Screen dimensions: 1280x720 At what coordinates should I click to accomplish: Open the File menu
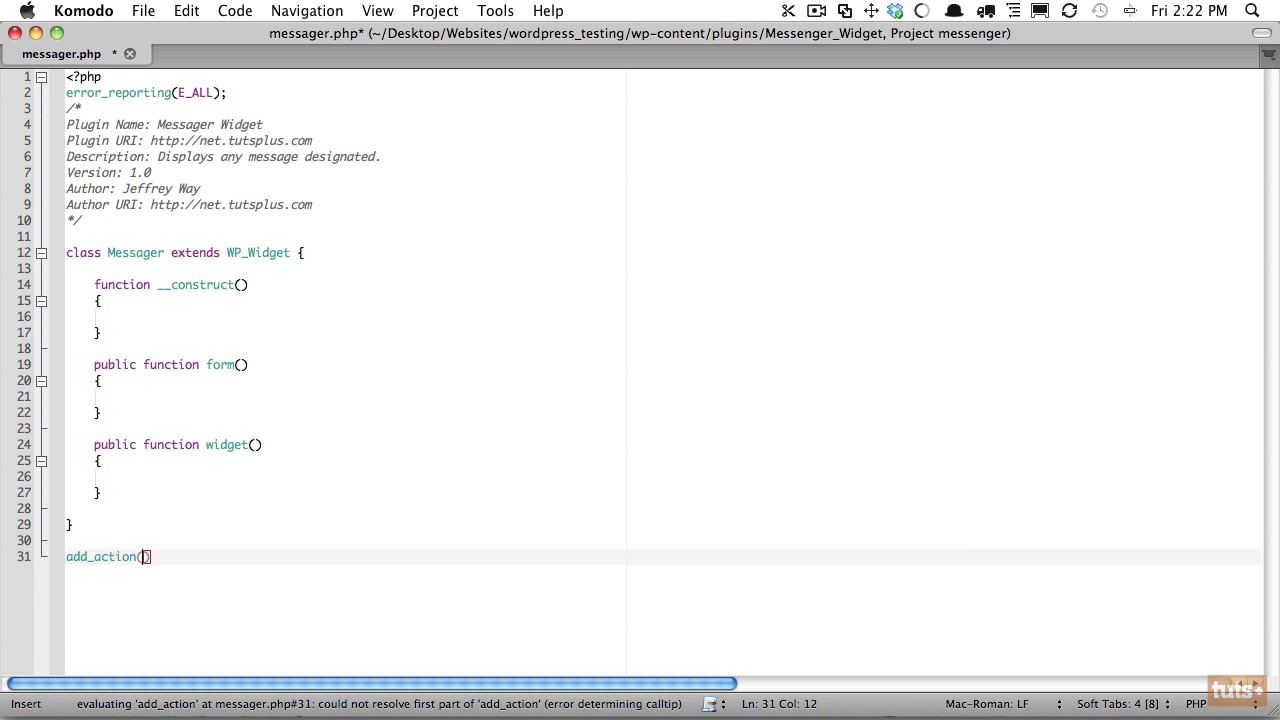143,11
